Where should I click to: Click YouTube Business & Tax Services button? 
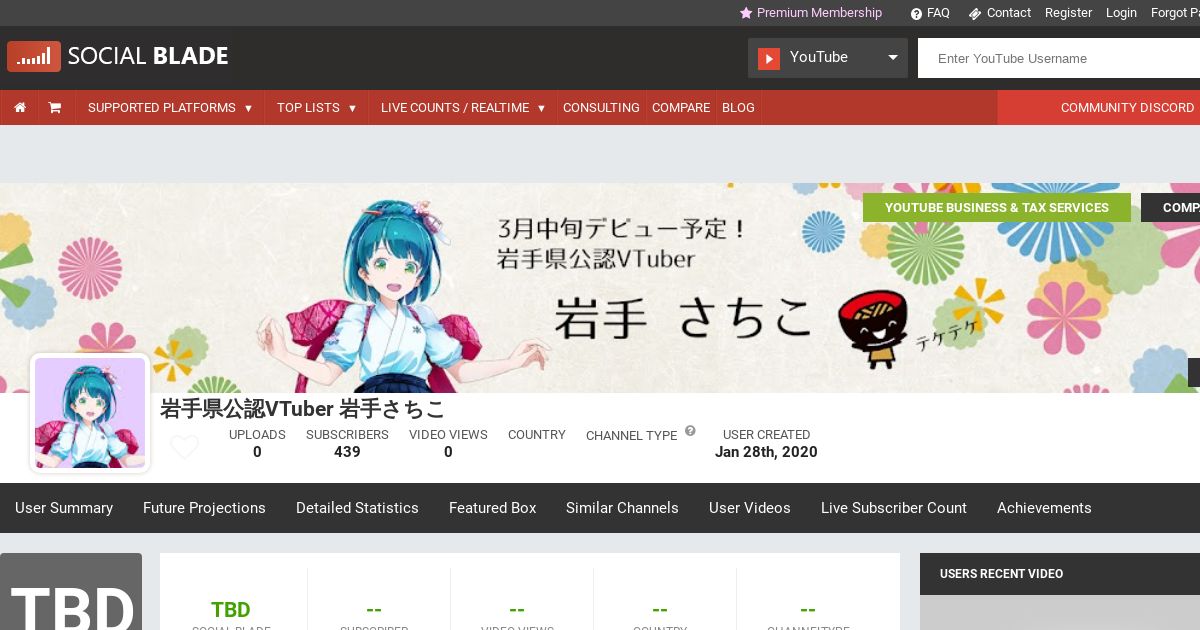click(997, 208)
